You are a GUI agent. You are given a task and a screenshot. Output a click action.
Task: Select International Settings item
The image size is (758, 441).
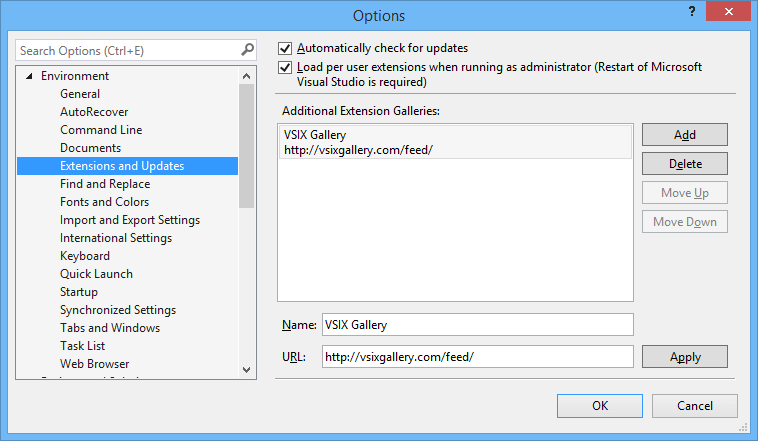(116, 238)
